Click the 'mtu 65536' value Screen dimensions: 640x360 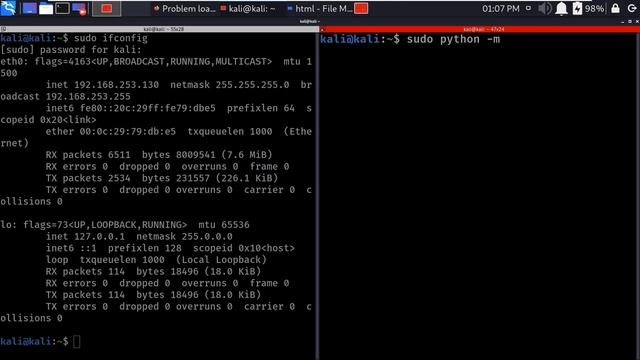pos(224,225)
